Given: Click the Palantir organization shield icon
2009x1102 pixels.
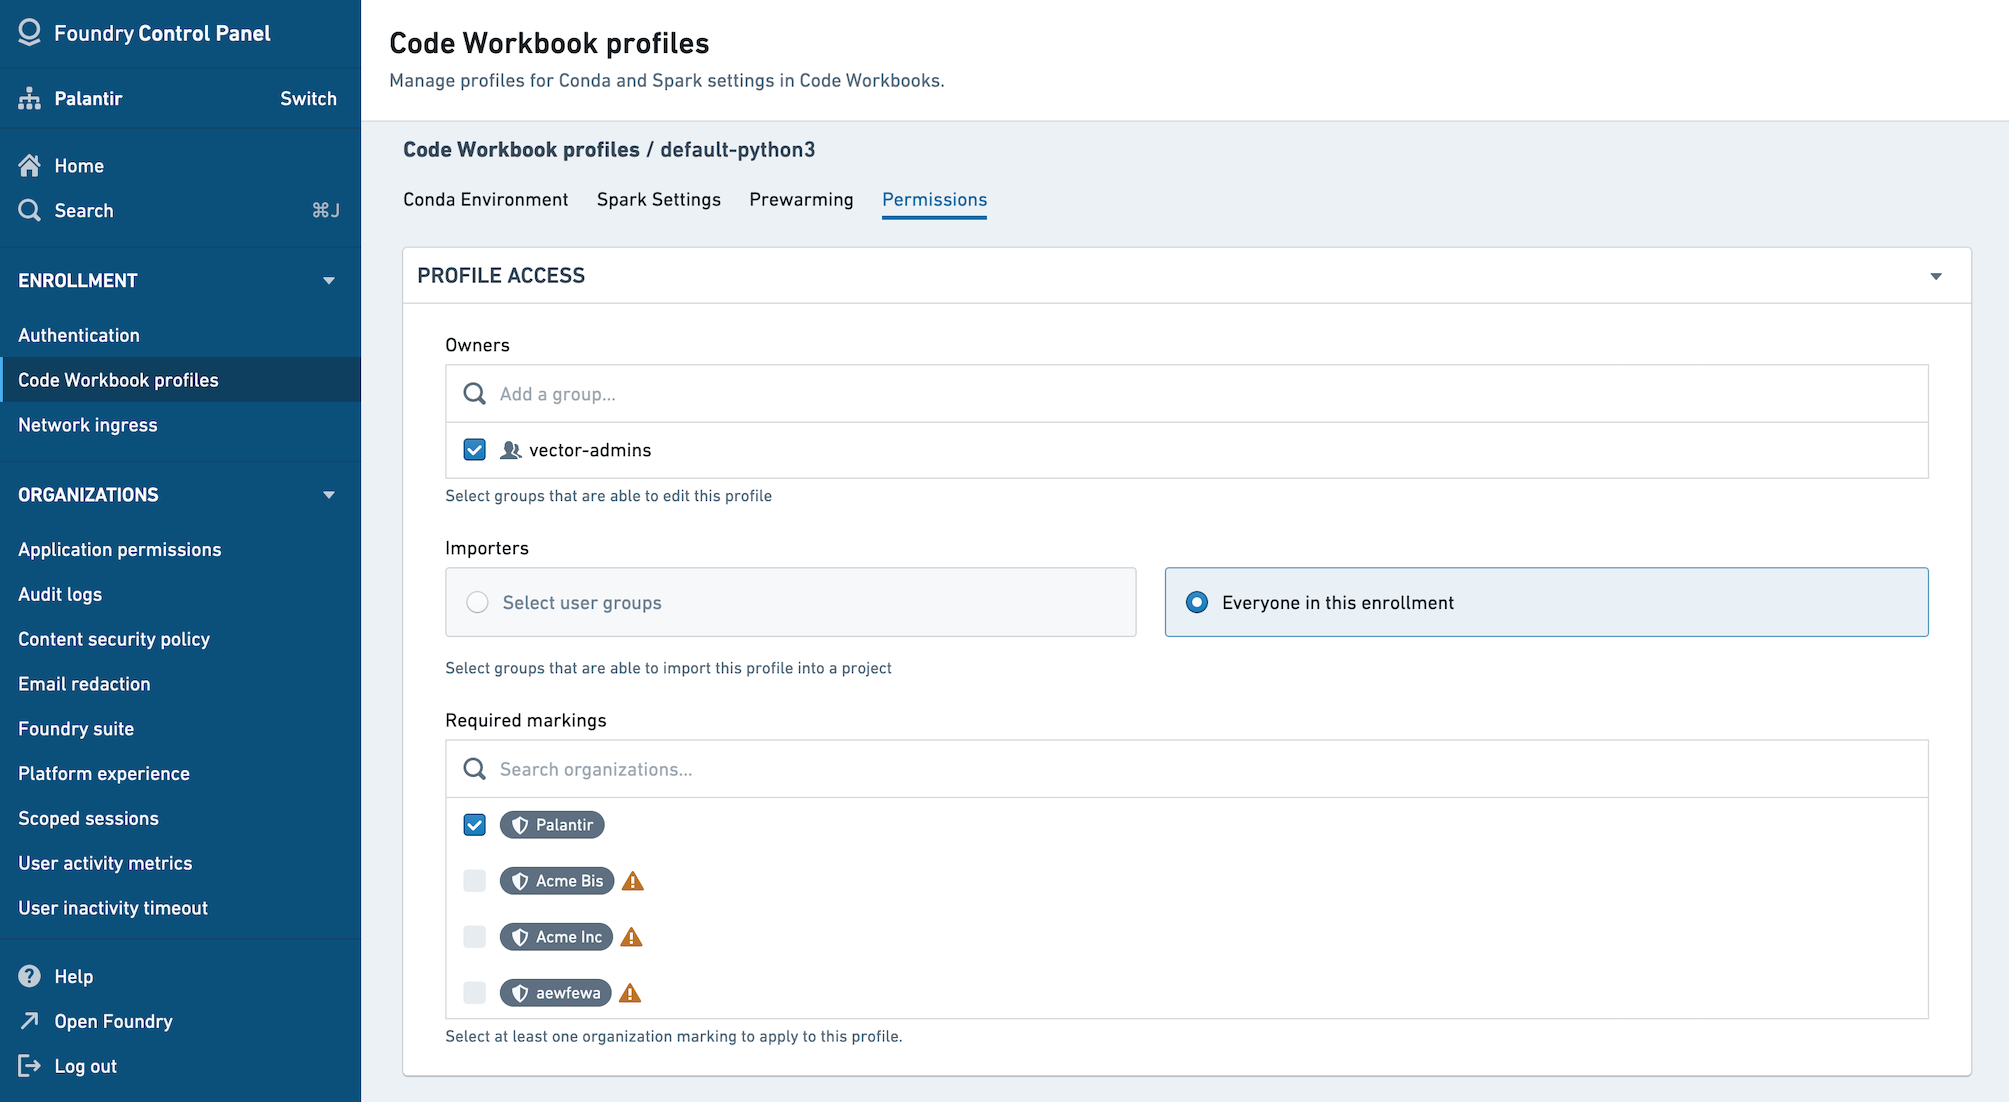Looking at the screenshot, I should pos(521,824).
